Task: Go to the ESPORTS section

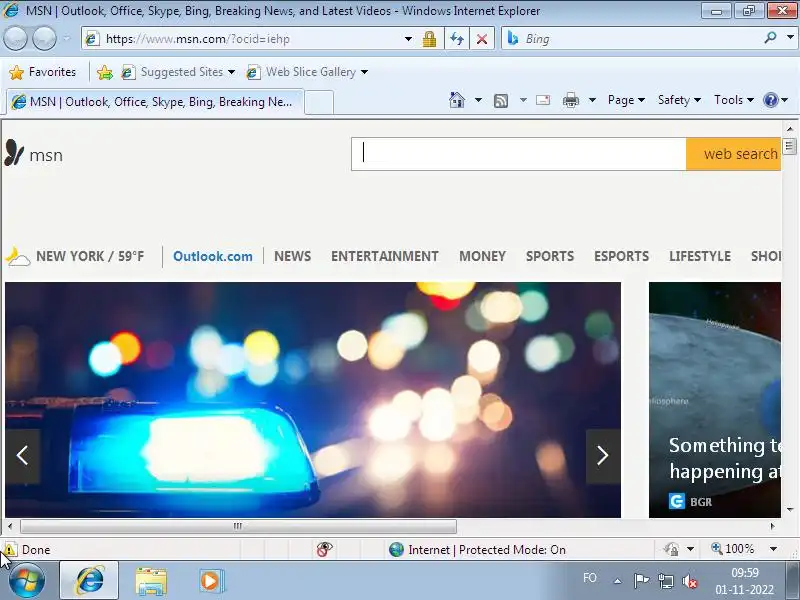Action: point(621,256)
